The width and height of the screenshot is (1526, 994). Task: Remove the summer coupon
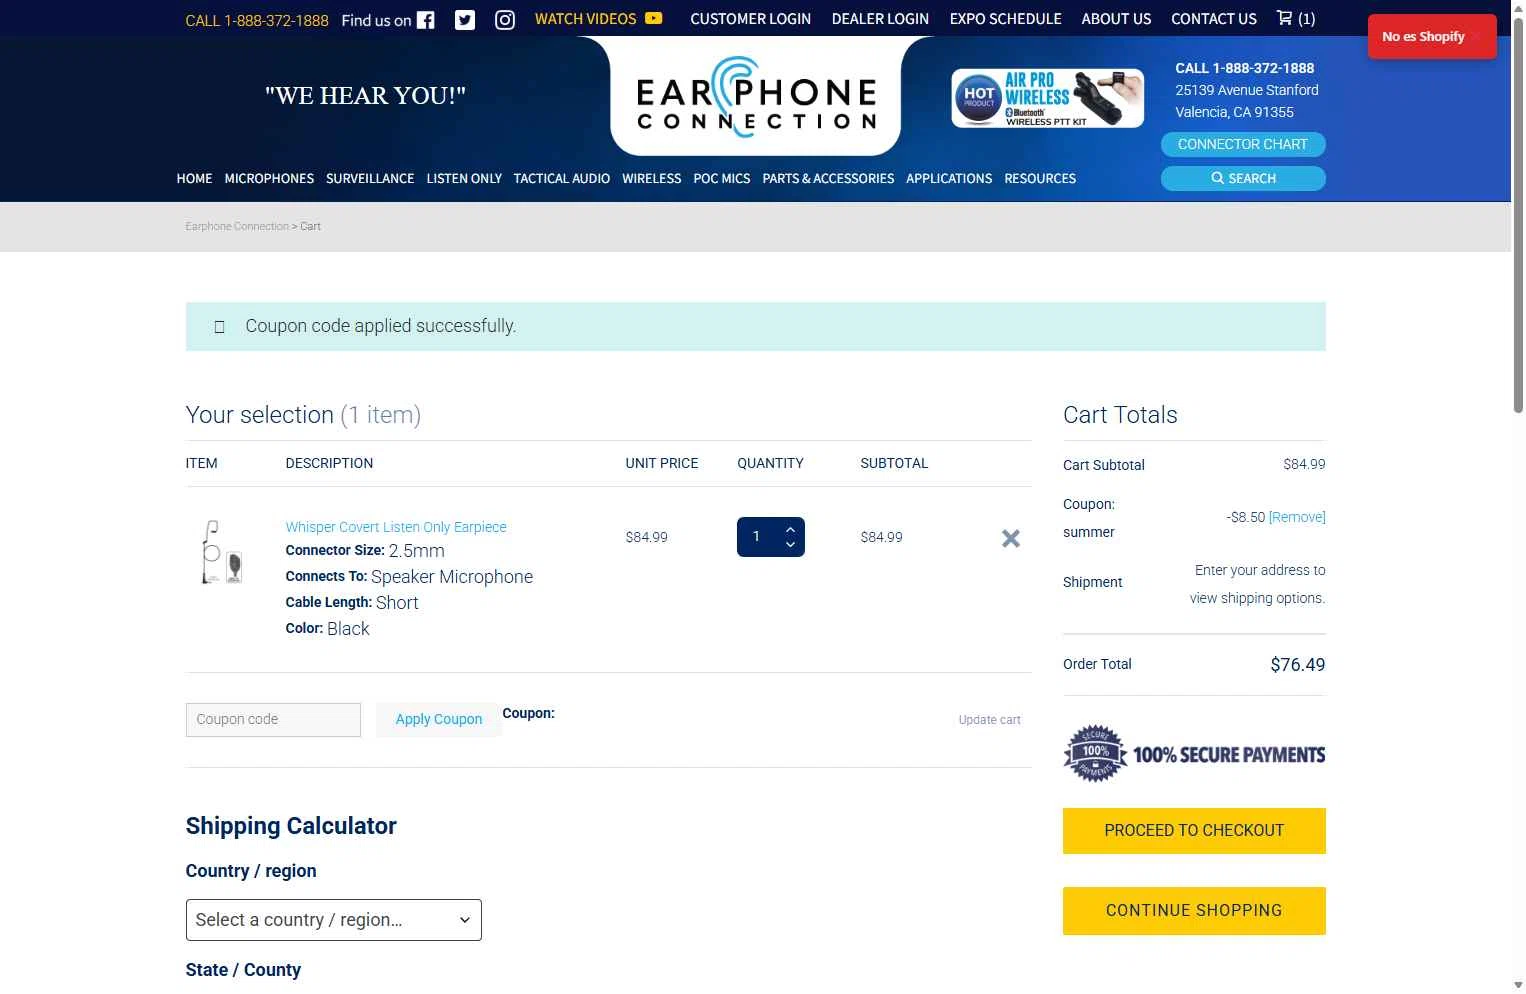(1297, 517)
